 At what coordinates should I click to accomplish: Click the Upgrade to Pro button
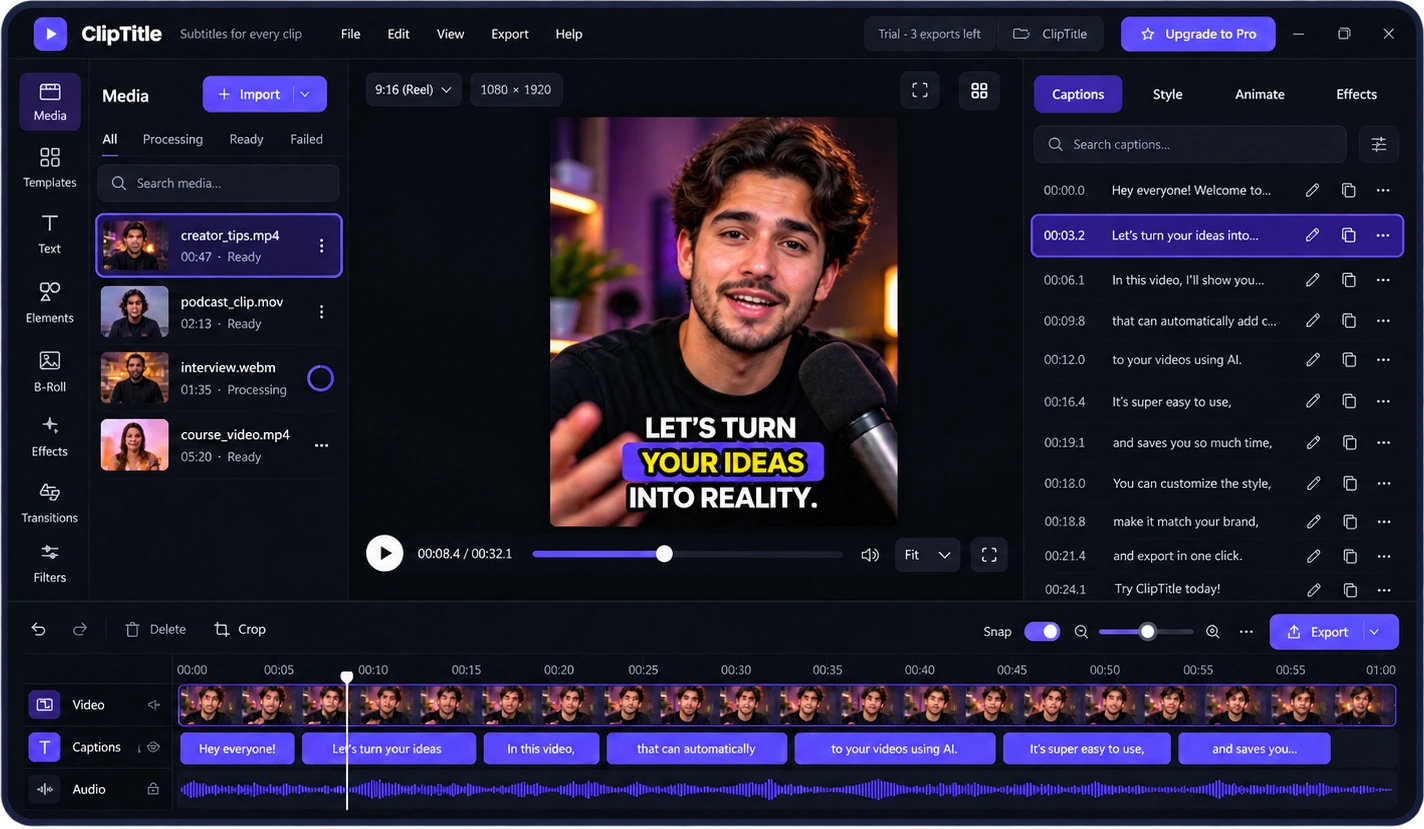[1198, 34]
